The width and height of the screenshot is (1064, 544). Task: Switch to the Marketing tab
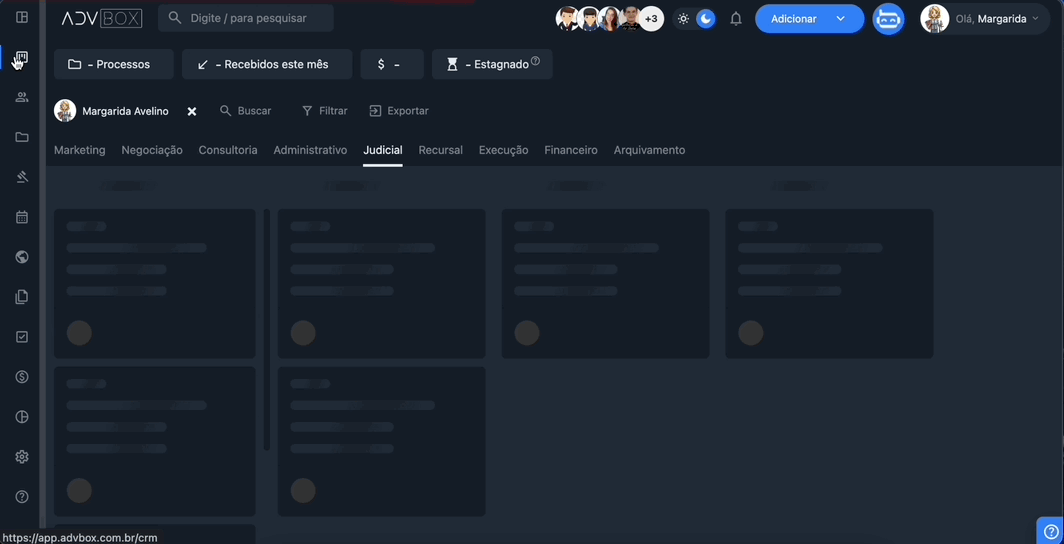click(x=79, y=150)
